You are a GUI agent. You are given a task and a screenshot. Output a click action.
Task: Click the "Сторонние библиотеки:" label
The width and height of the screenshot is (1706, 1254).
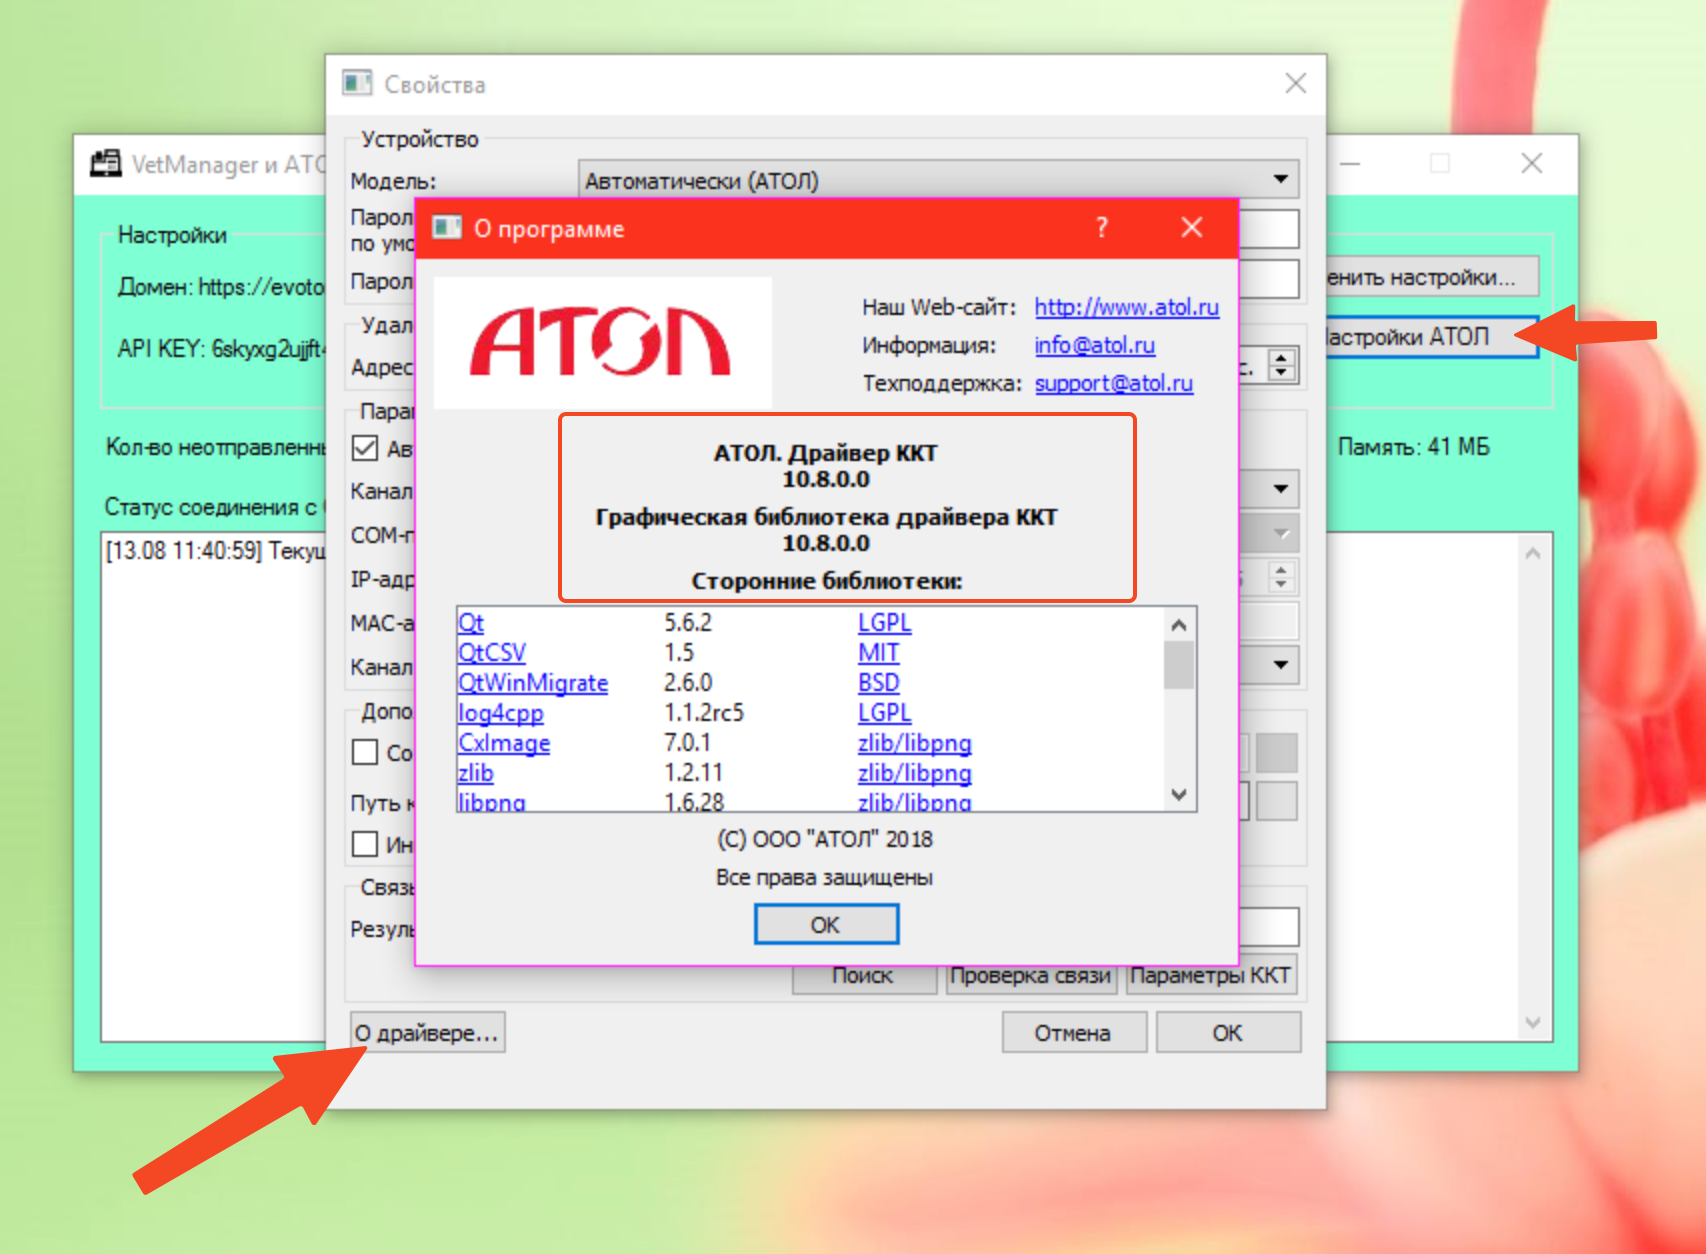tap(826, 581)
